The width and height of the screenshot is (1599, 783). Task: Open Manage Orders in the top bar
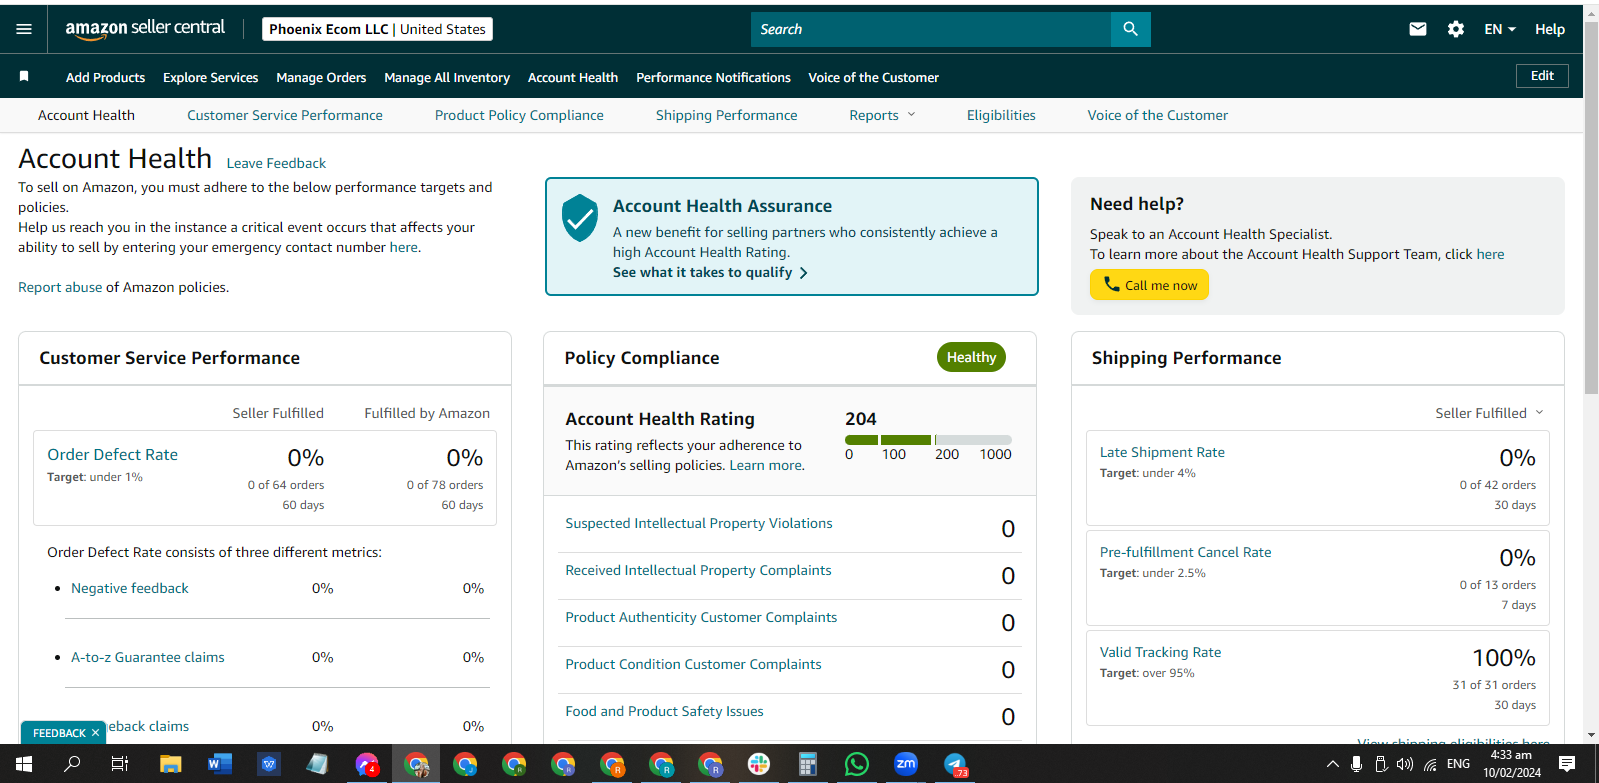321,77
